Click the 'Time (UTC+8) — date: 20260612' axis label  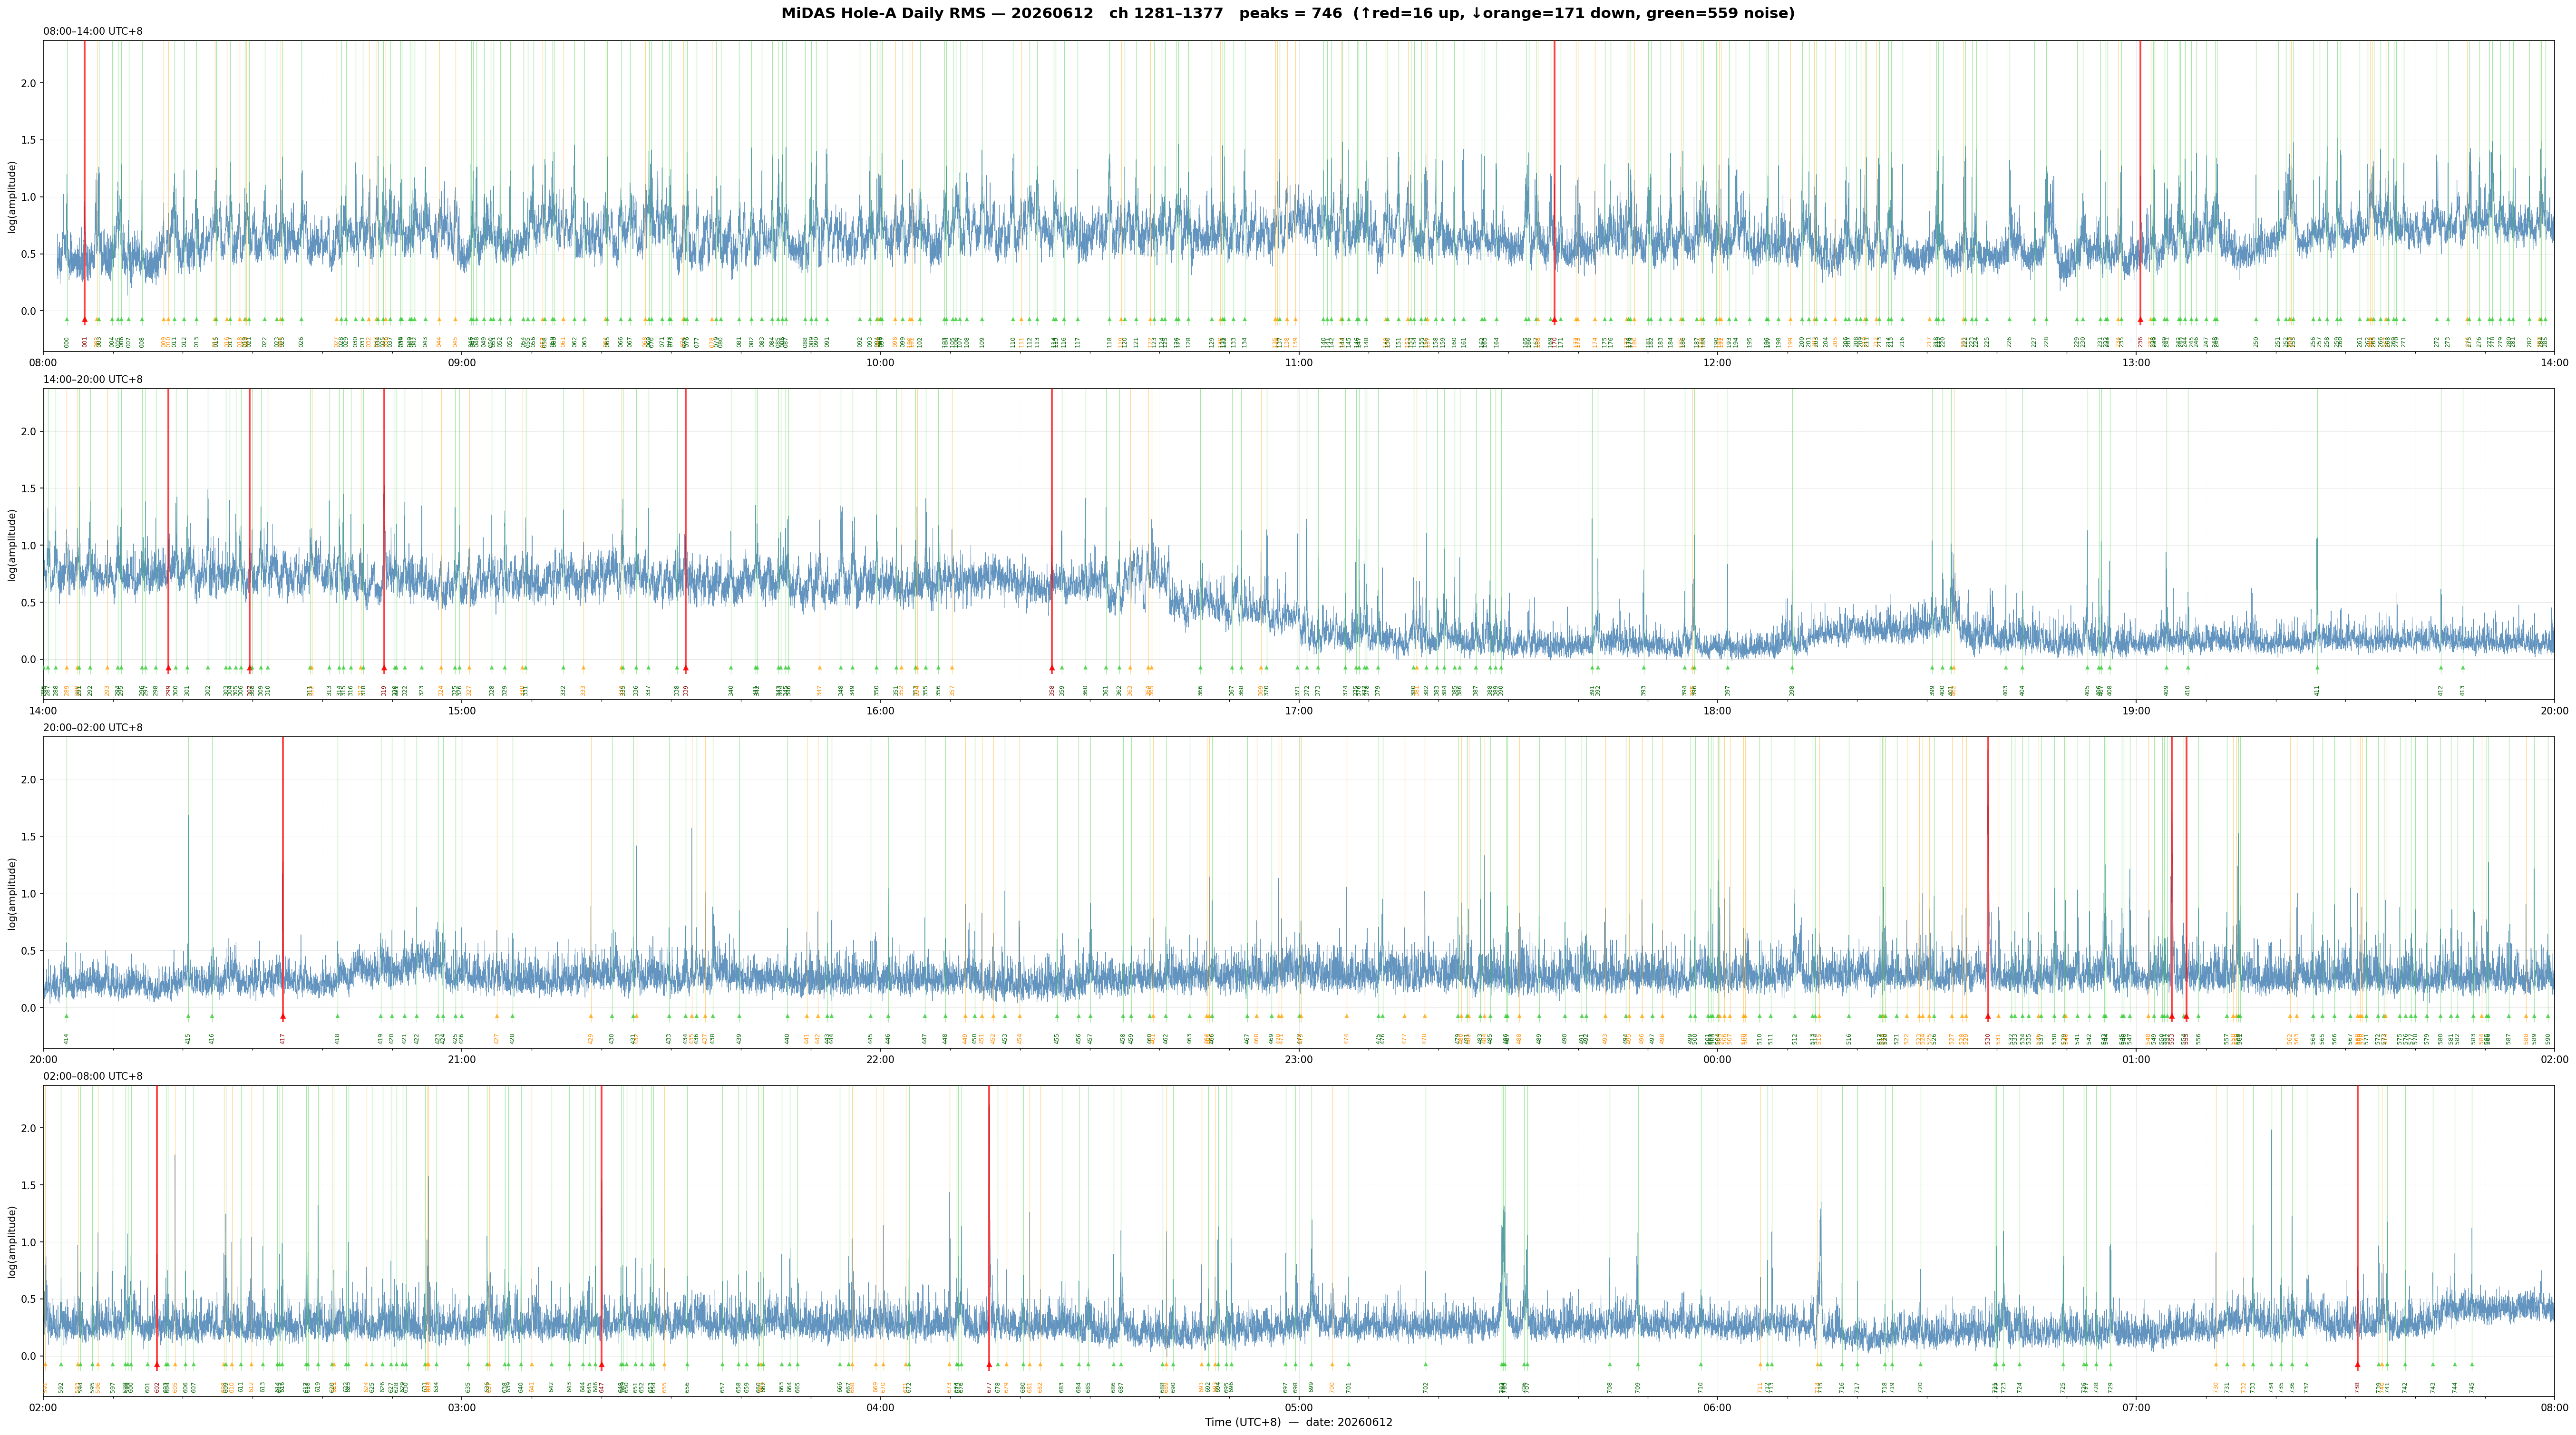point(1298,1422)
